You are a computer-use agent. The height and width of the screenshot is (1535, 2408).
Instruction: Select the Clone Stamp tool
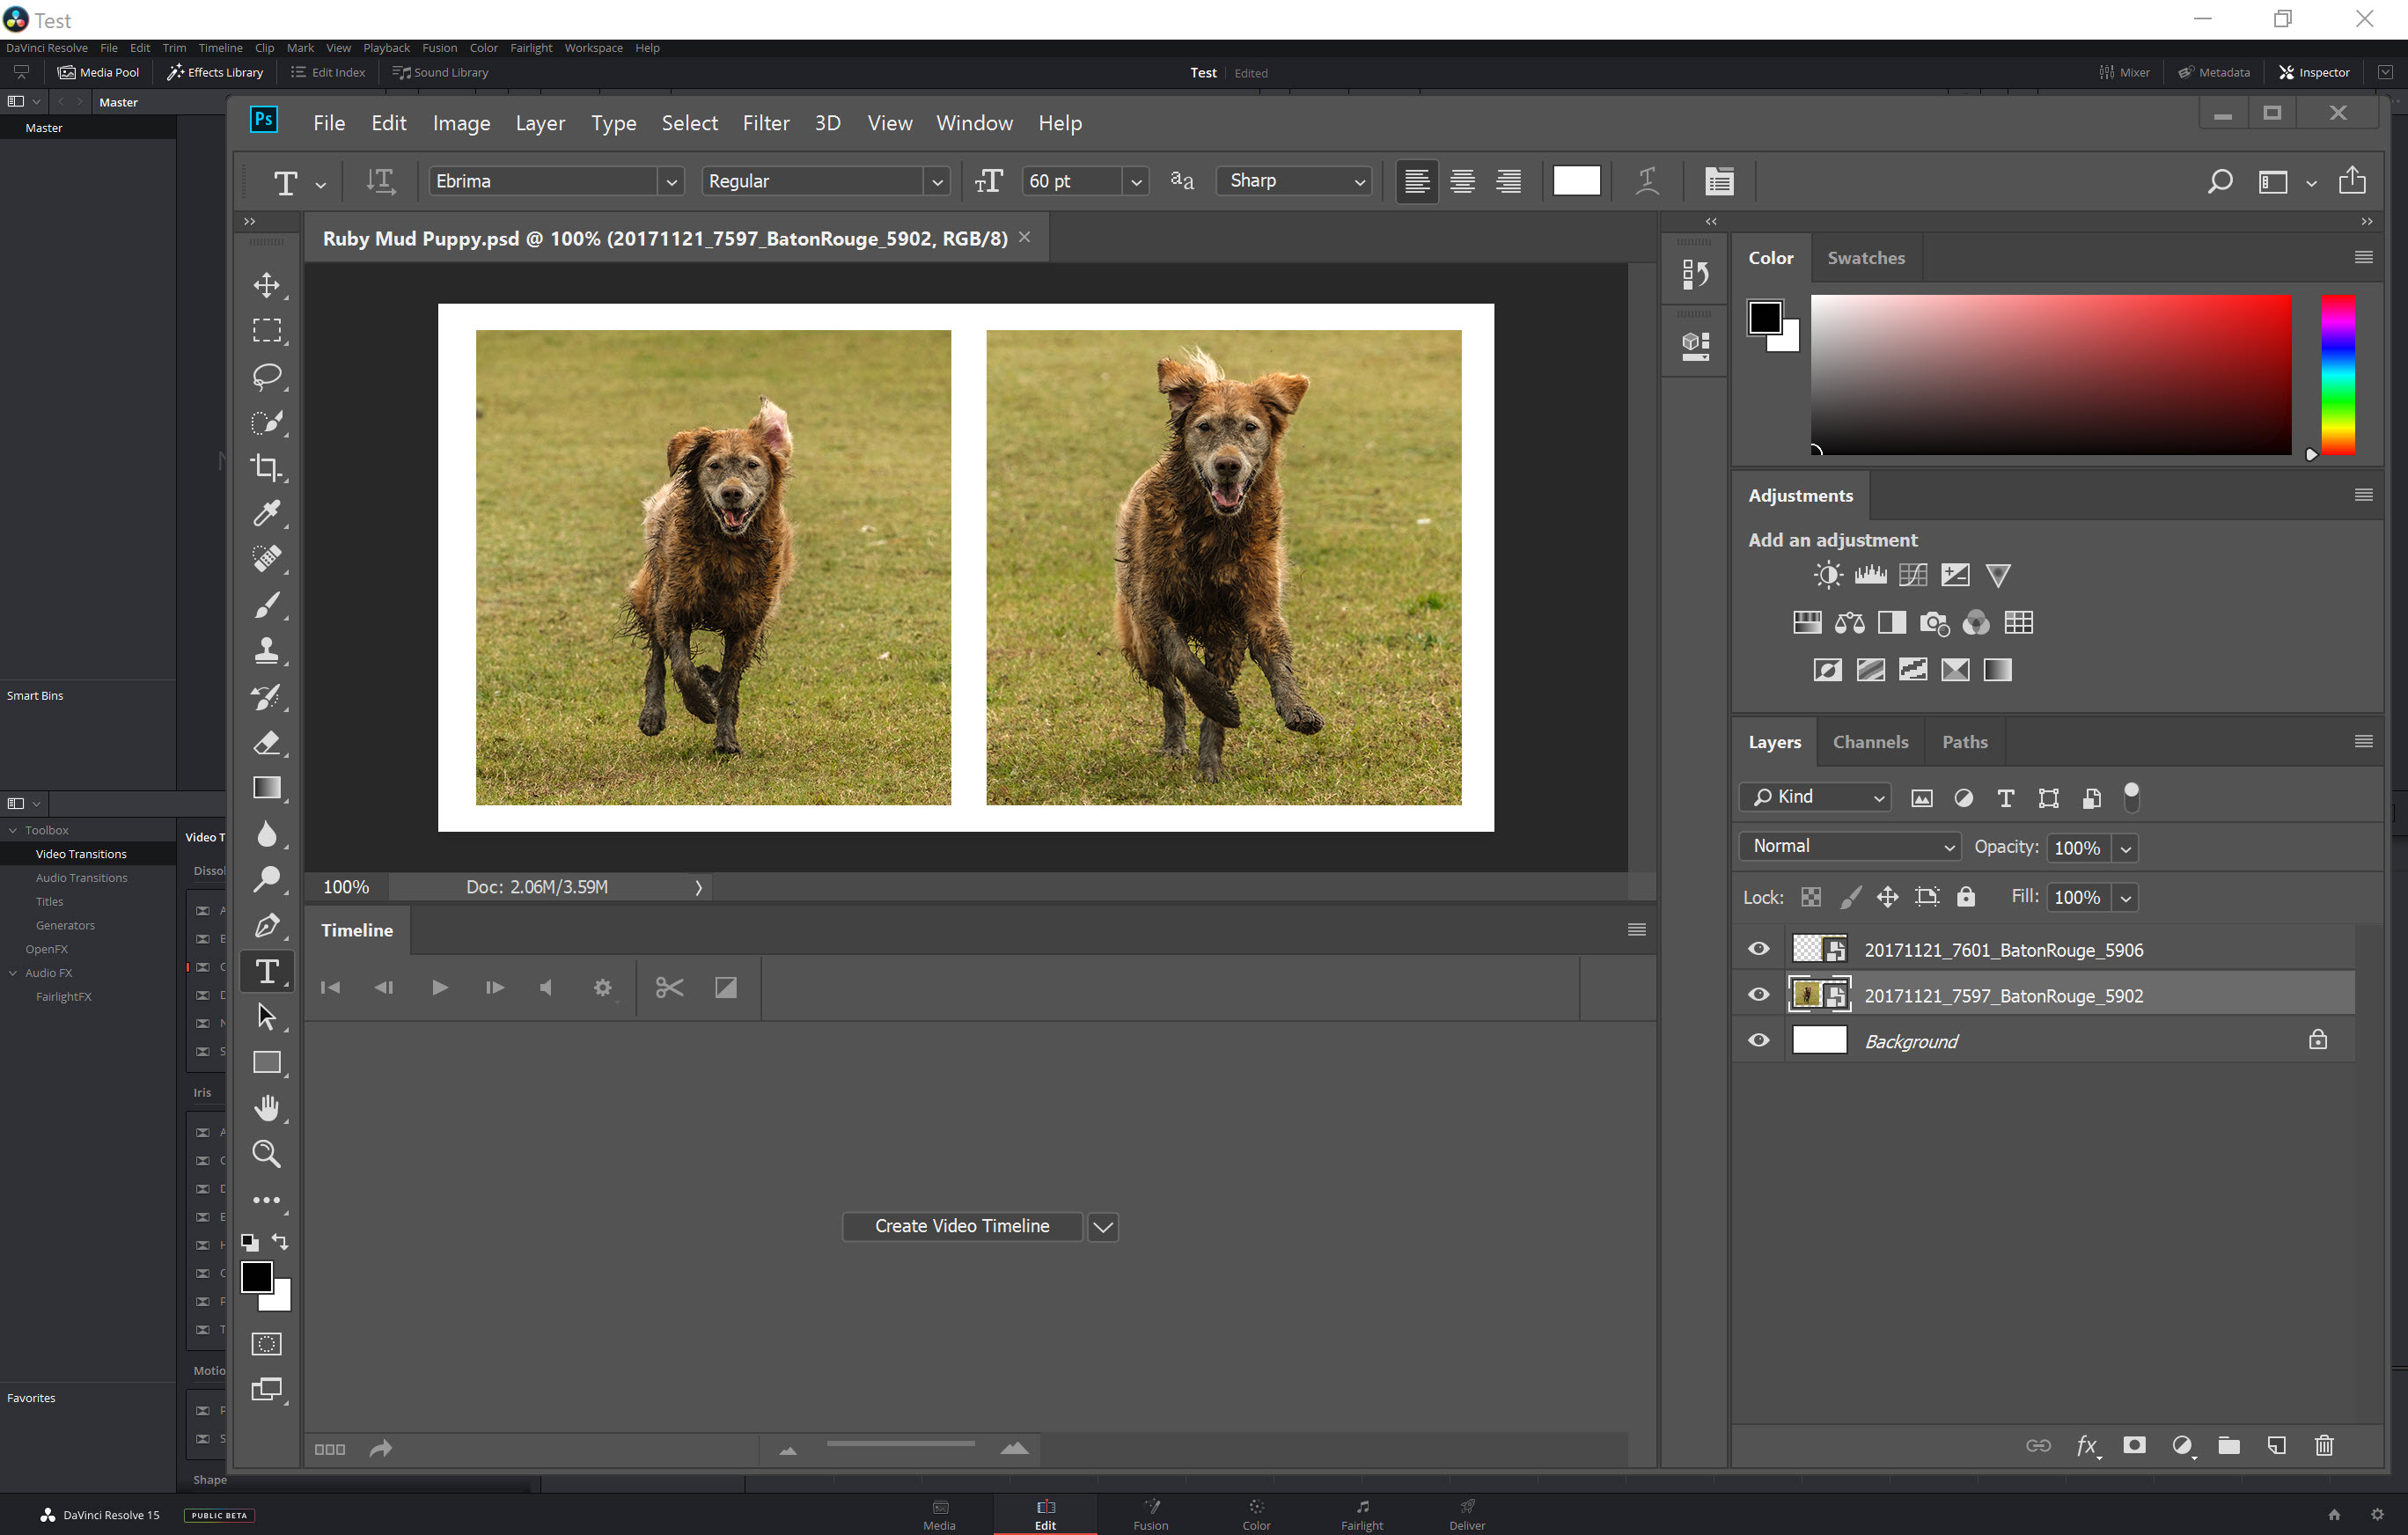tap(266, 651)
